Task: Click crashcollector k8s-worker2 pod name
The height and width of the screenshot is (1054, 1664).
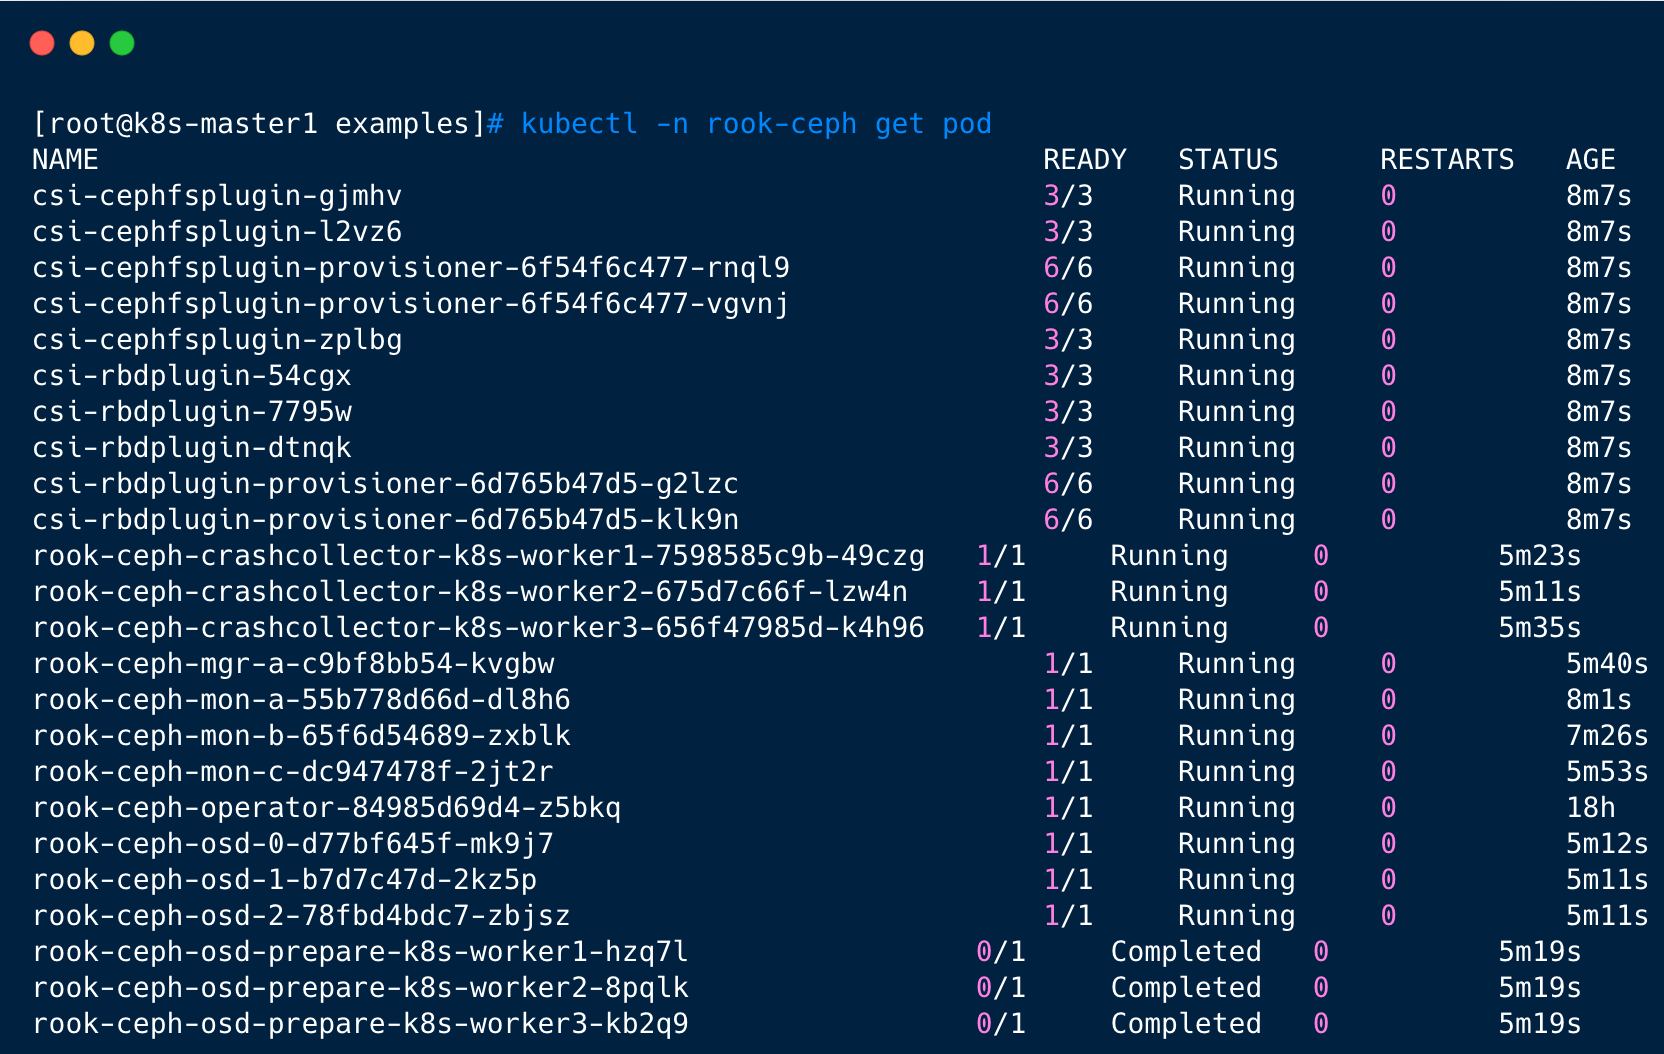Action: click(470, 592)
